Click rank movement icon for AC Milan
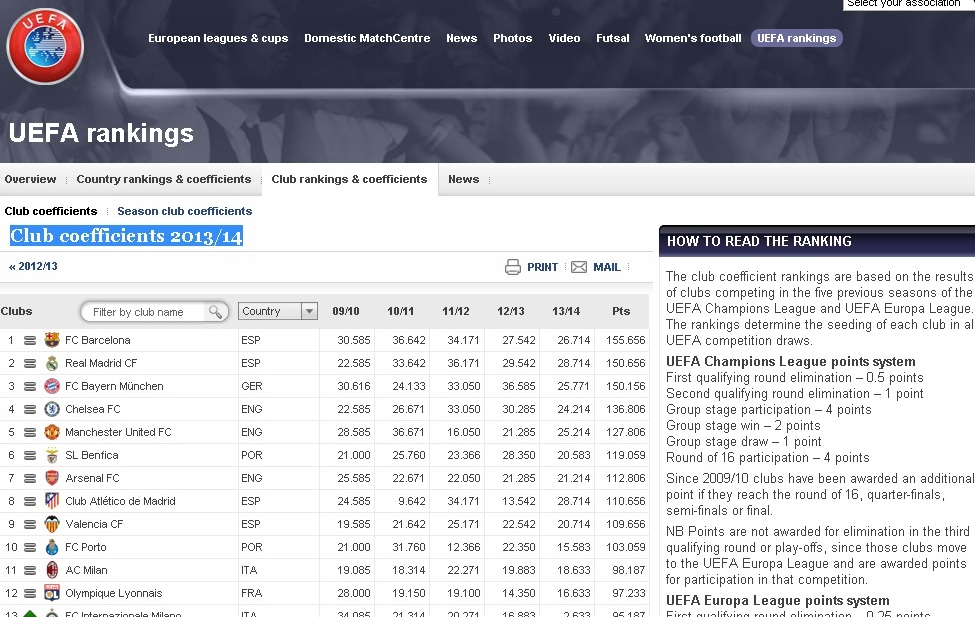This screenshot has width=975, height=617. (30, 570)
